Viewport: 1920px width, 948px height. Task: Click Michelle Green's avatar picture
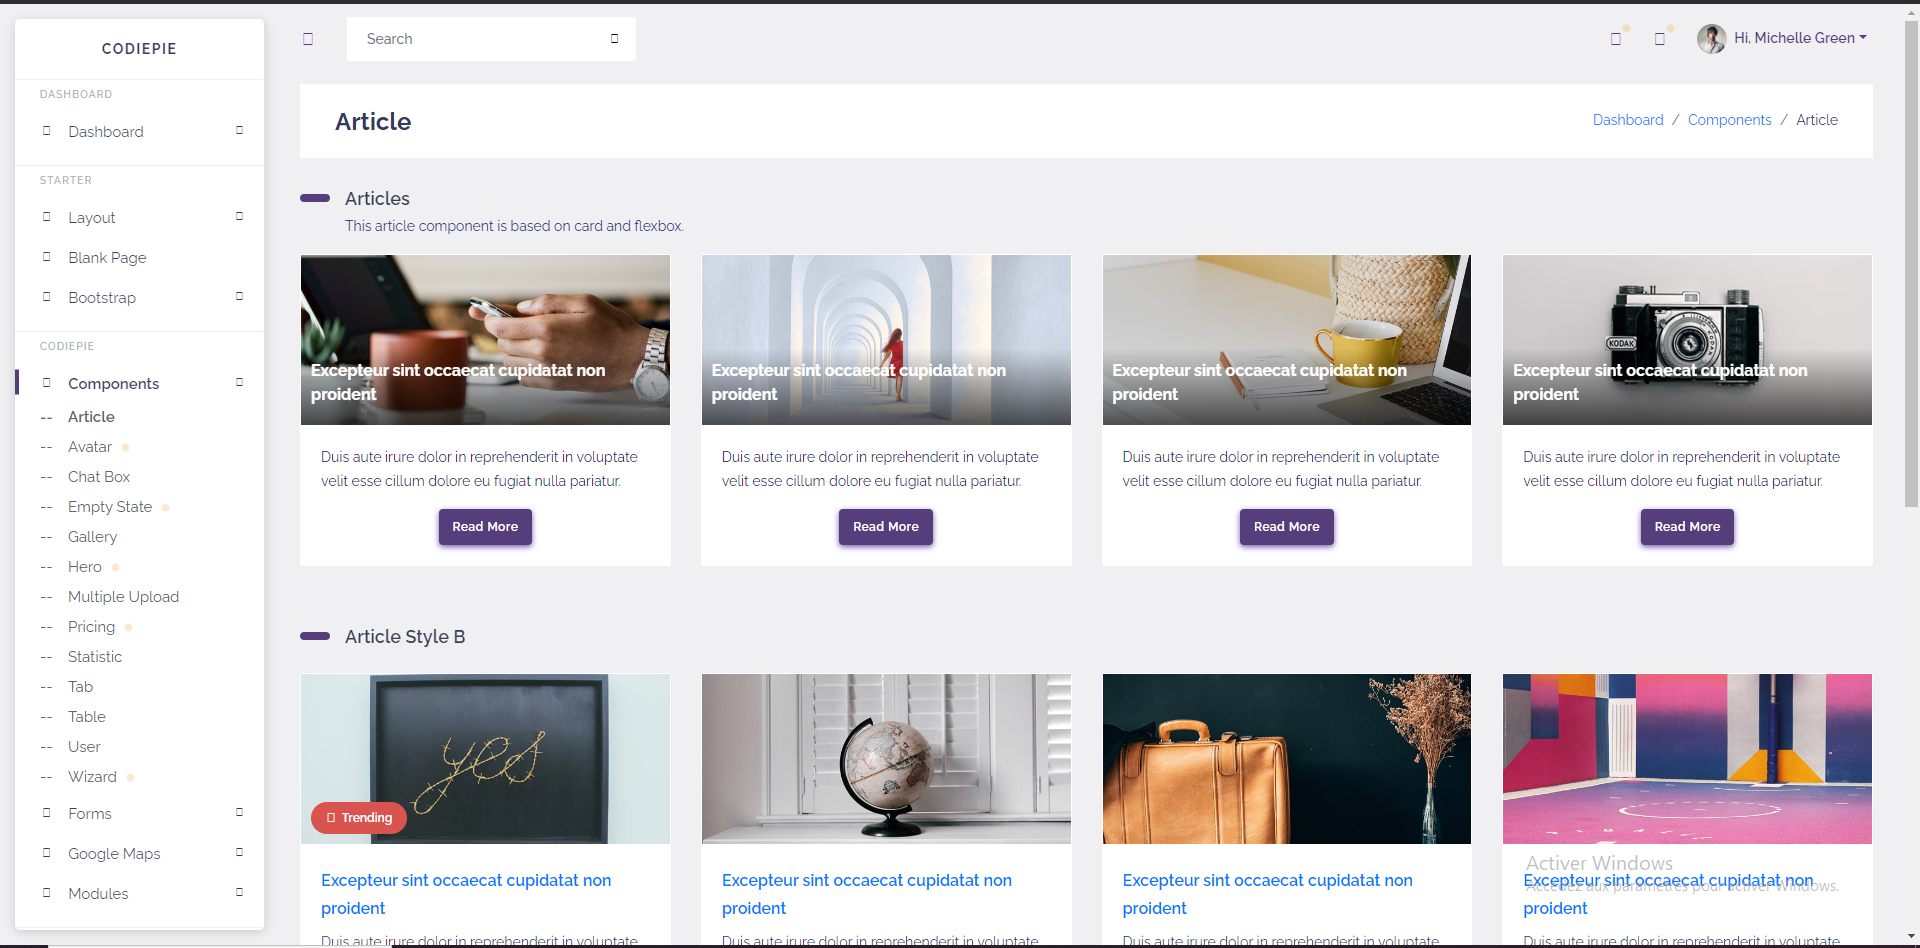pos(1711,39)
